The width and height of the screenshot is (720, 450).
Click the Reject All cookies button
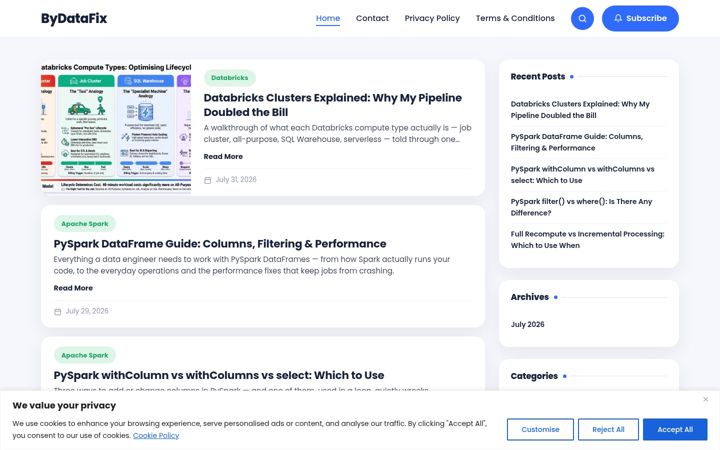point(608,429)
